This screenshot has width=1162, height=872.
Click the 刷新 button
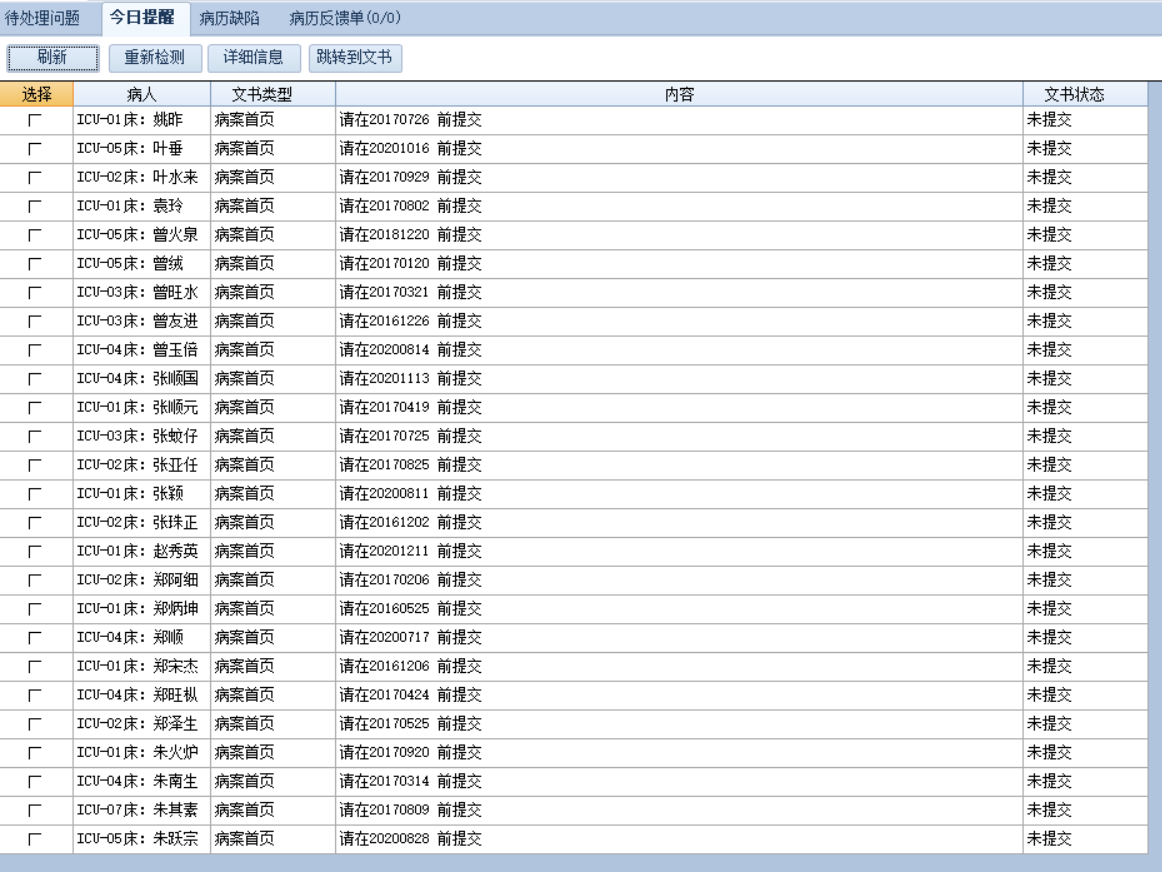tap(53, 58)
